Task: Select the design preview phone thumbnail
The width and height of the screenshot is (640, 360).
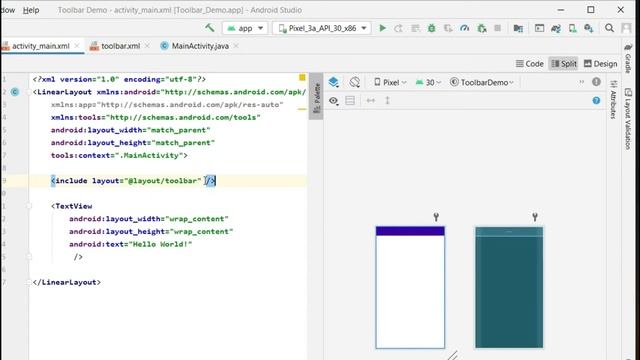Action: (410, 288)
